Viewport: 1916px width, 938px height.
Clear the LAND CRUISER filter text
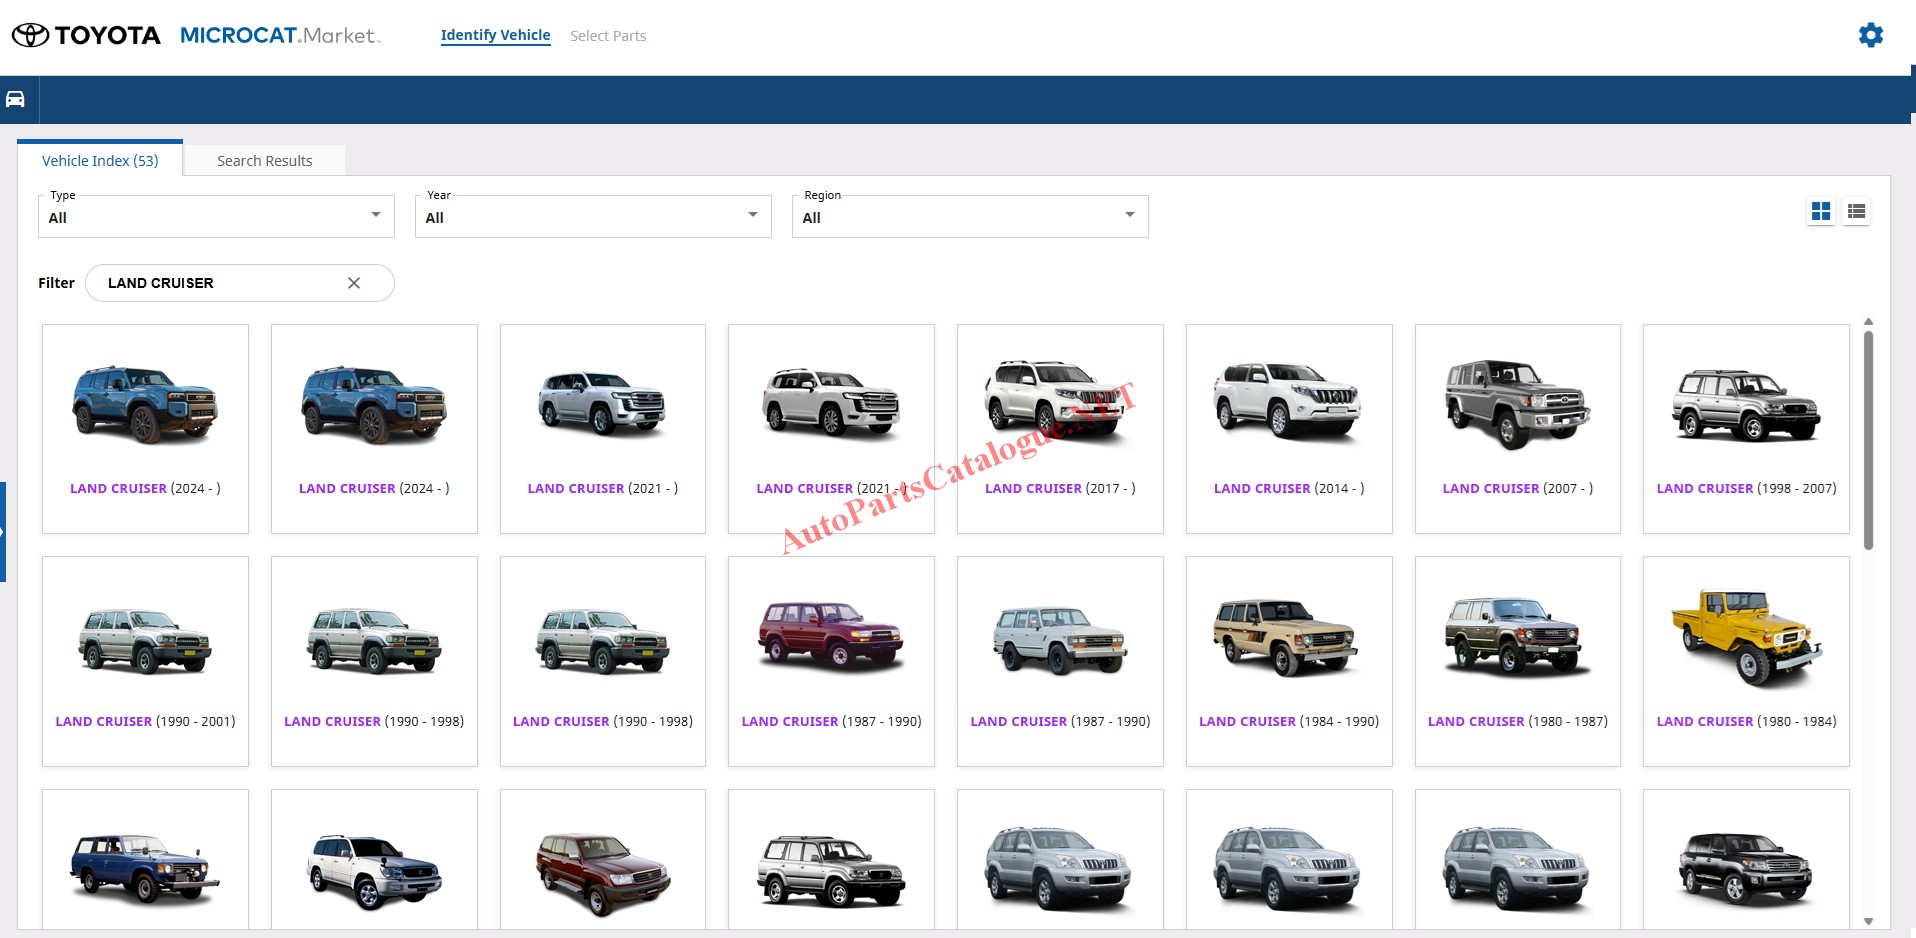click(354, 283)
